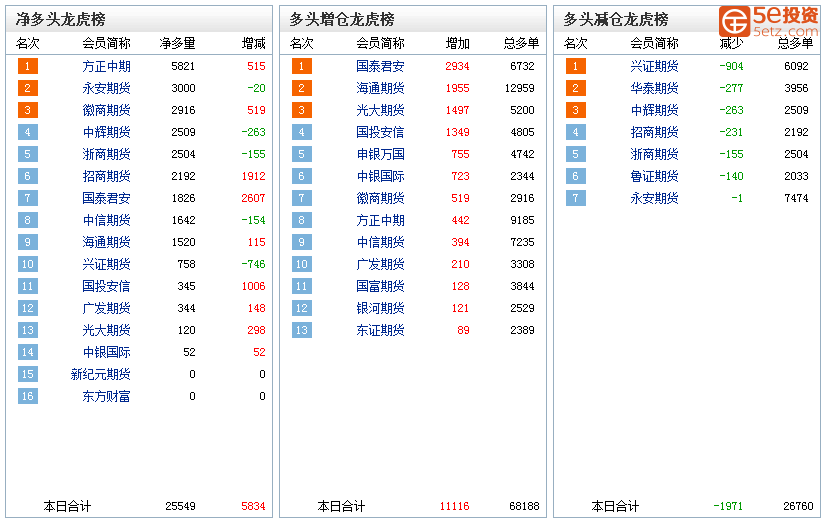Open 中银国际 in 净多头龙虎榜
The width and height of the screenshot is (826, 523).
click(106, 352)
